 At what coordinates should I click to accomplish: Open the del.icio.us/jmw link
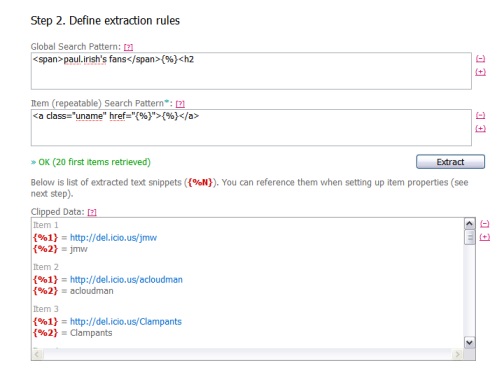click(x=113, y=238)
